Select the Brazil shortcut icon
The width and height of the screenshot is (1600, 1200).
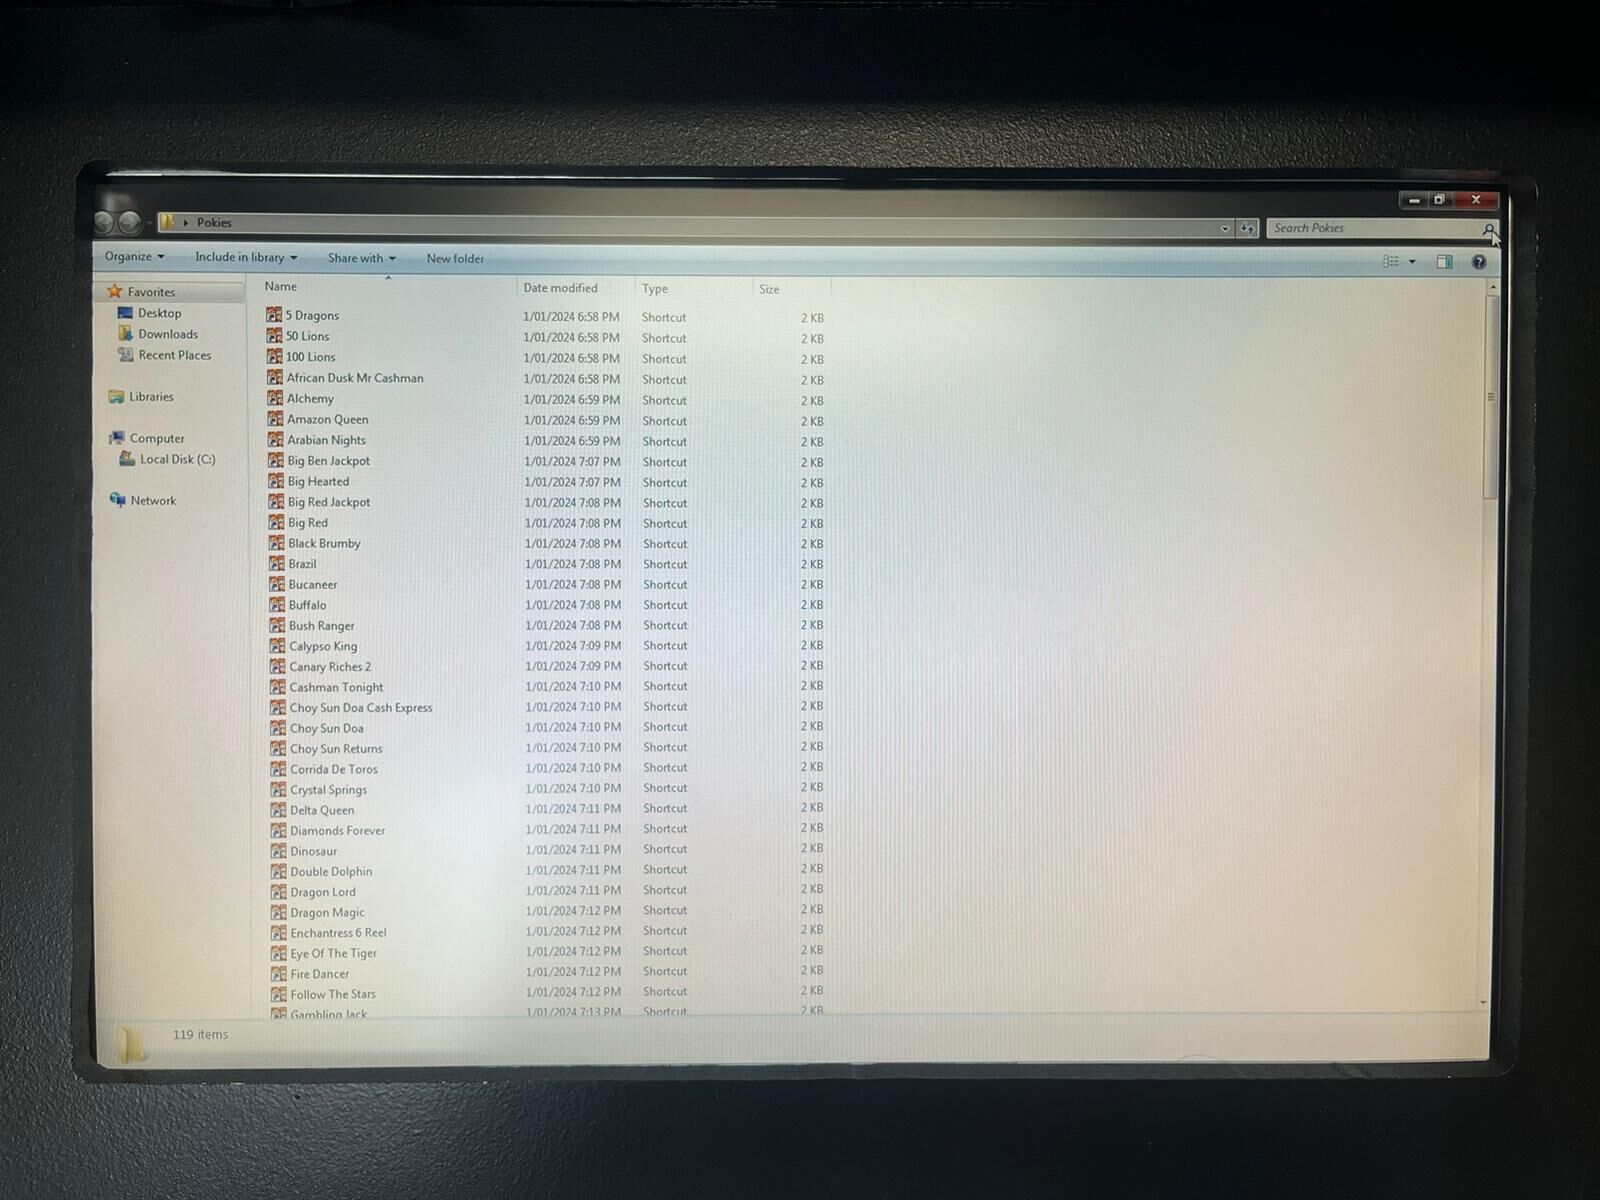tap(276, 563)
